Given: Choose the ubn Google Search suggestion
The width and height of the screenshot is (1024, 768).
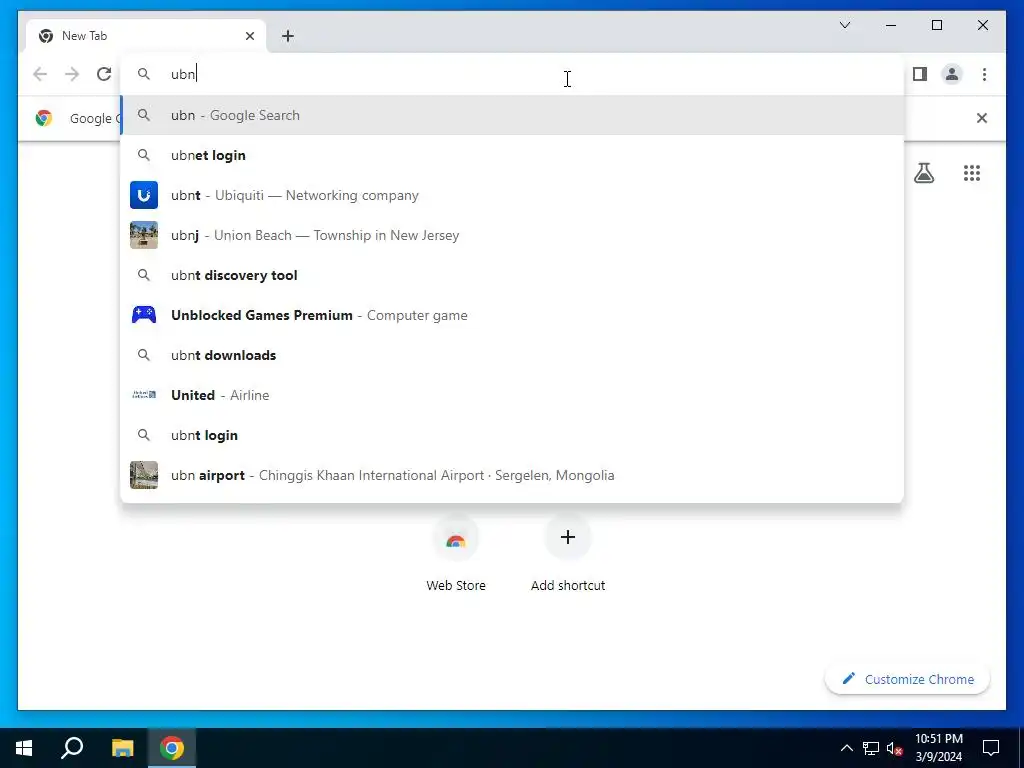Looking at the screenshot, I should 512,116.
